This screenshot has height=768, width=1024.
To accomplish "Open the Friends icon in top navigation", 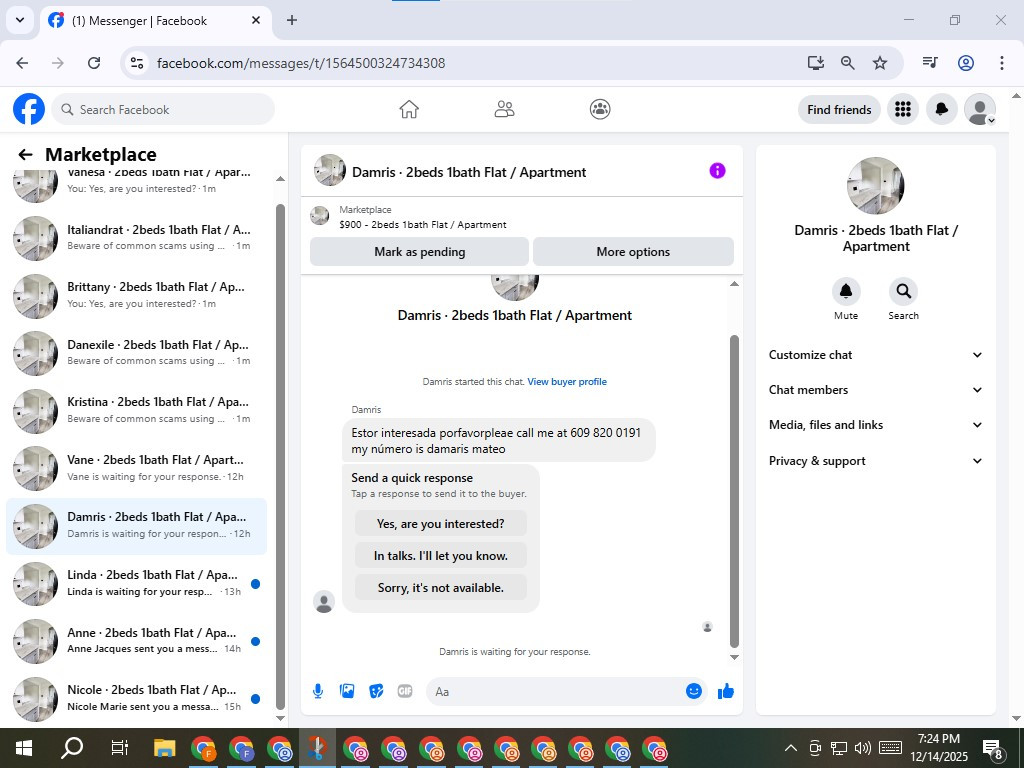I will [504, 109].
